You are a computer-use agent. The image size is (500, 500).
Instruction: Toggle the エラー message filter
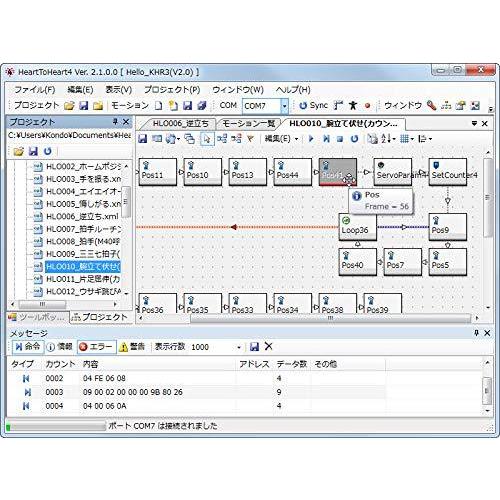97,347
